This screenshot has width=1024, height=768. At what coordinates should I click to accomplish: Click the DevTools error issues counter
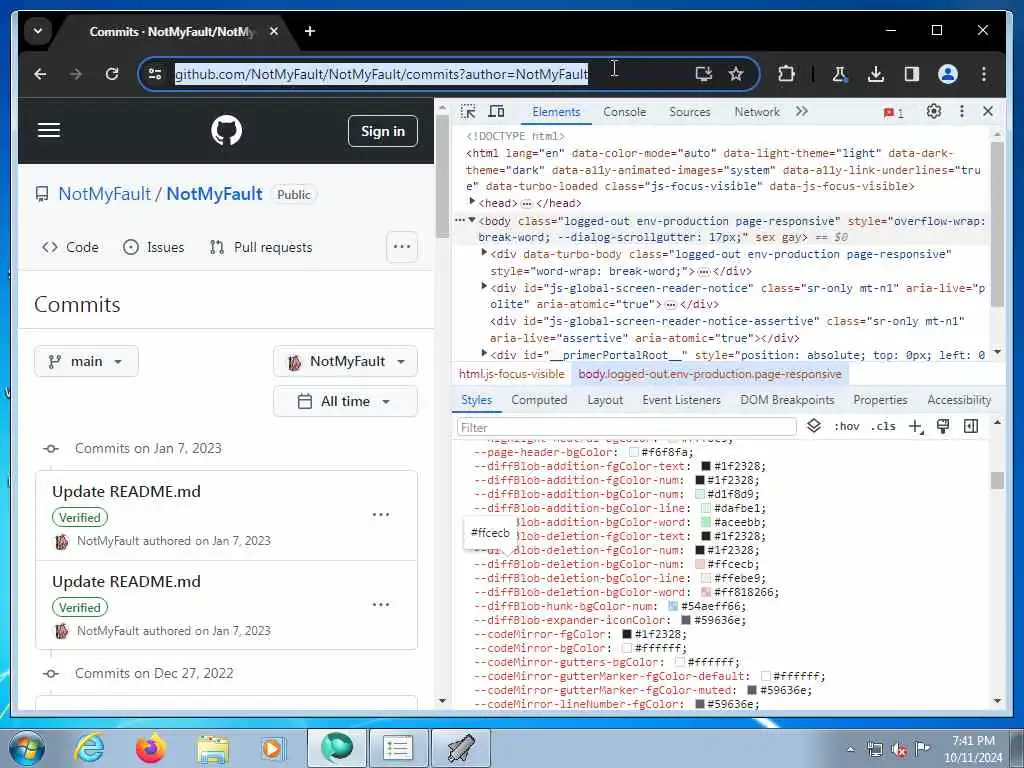[893, 112]
